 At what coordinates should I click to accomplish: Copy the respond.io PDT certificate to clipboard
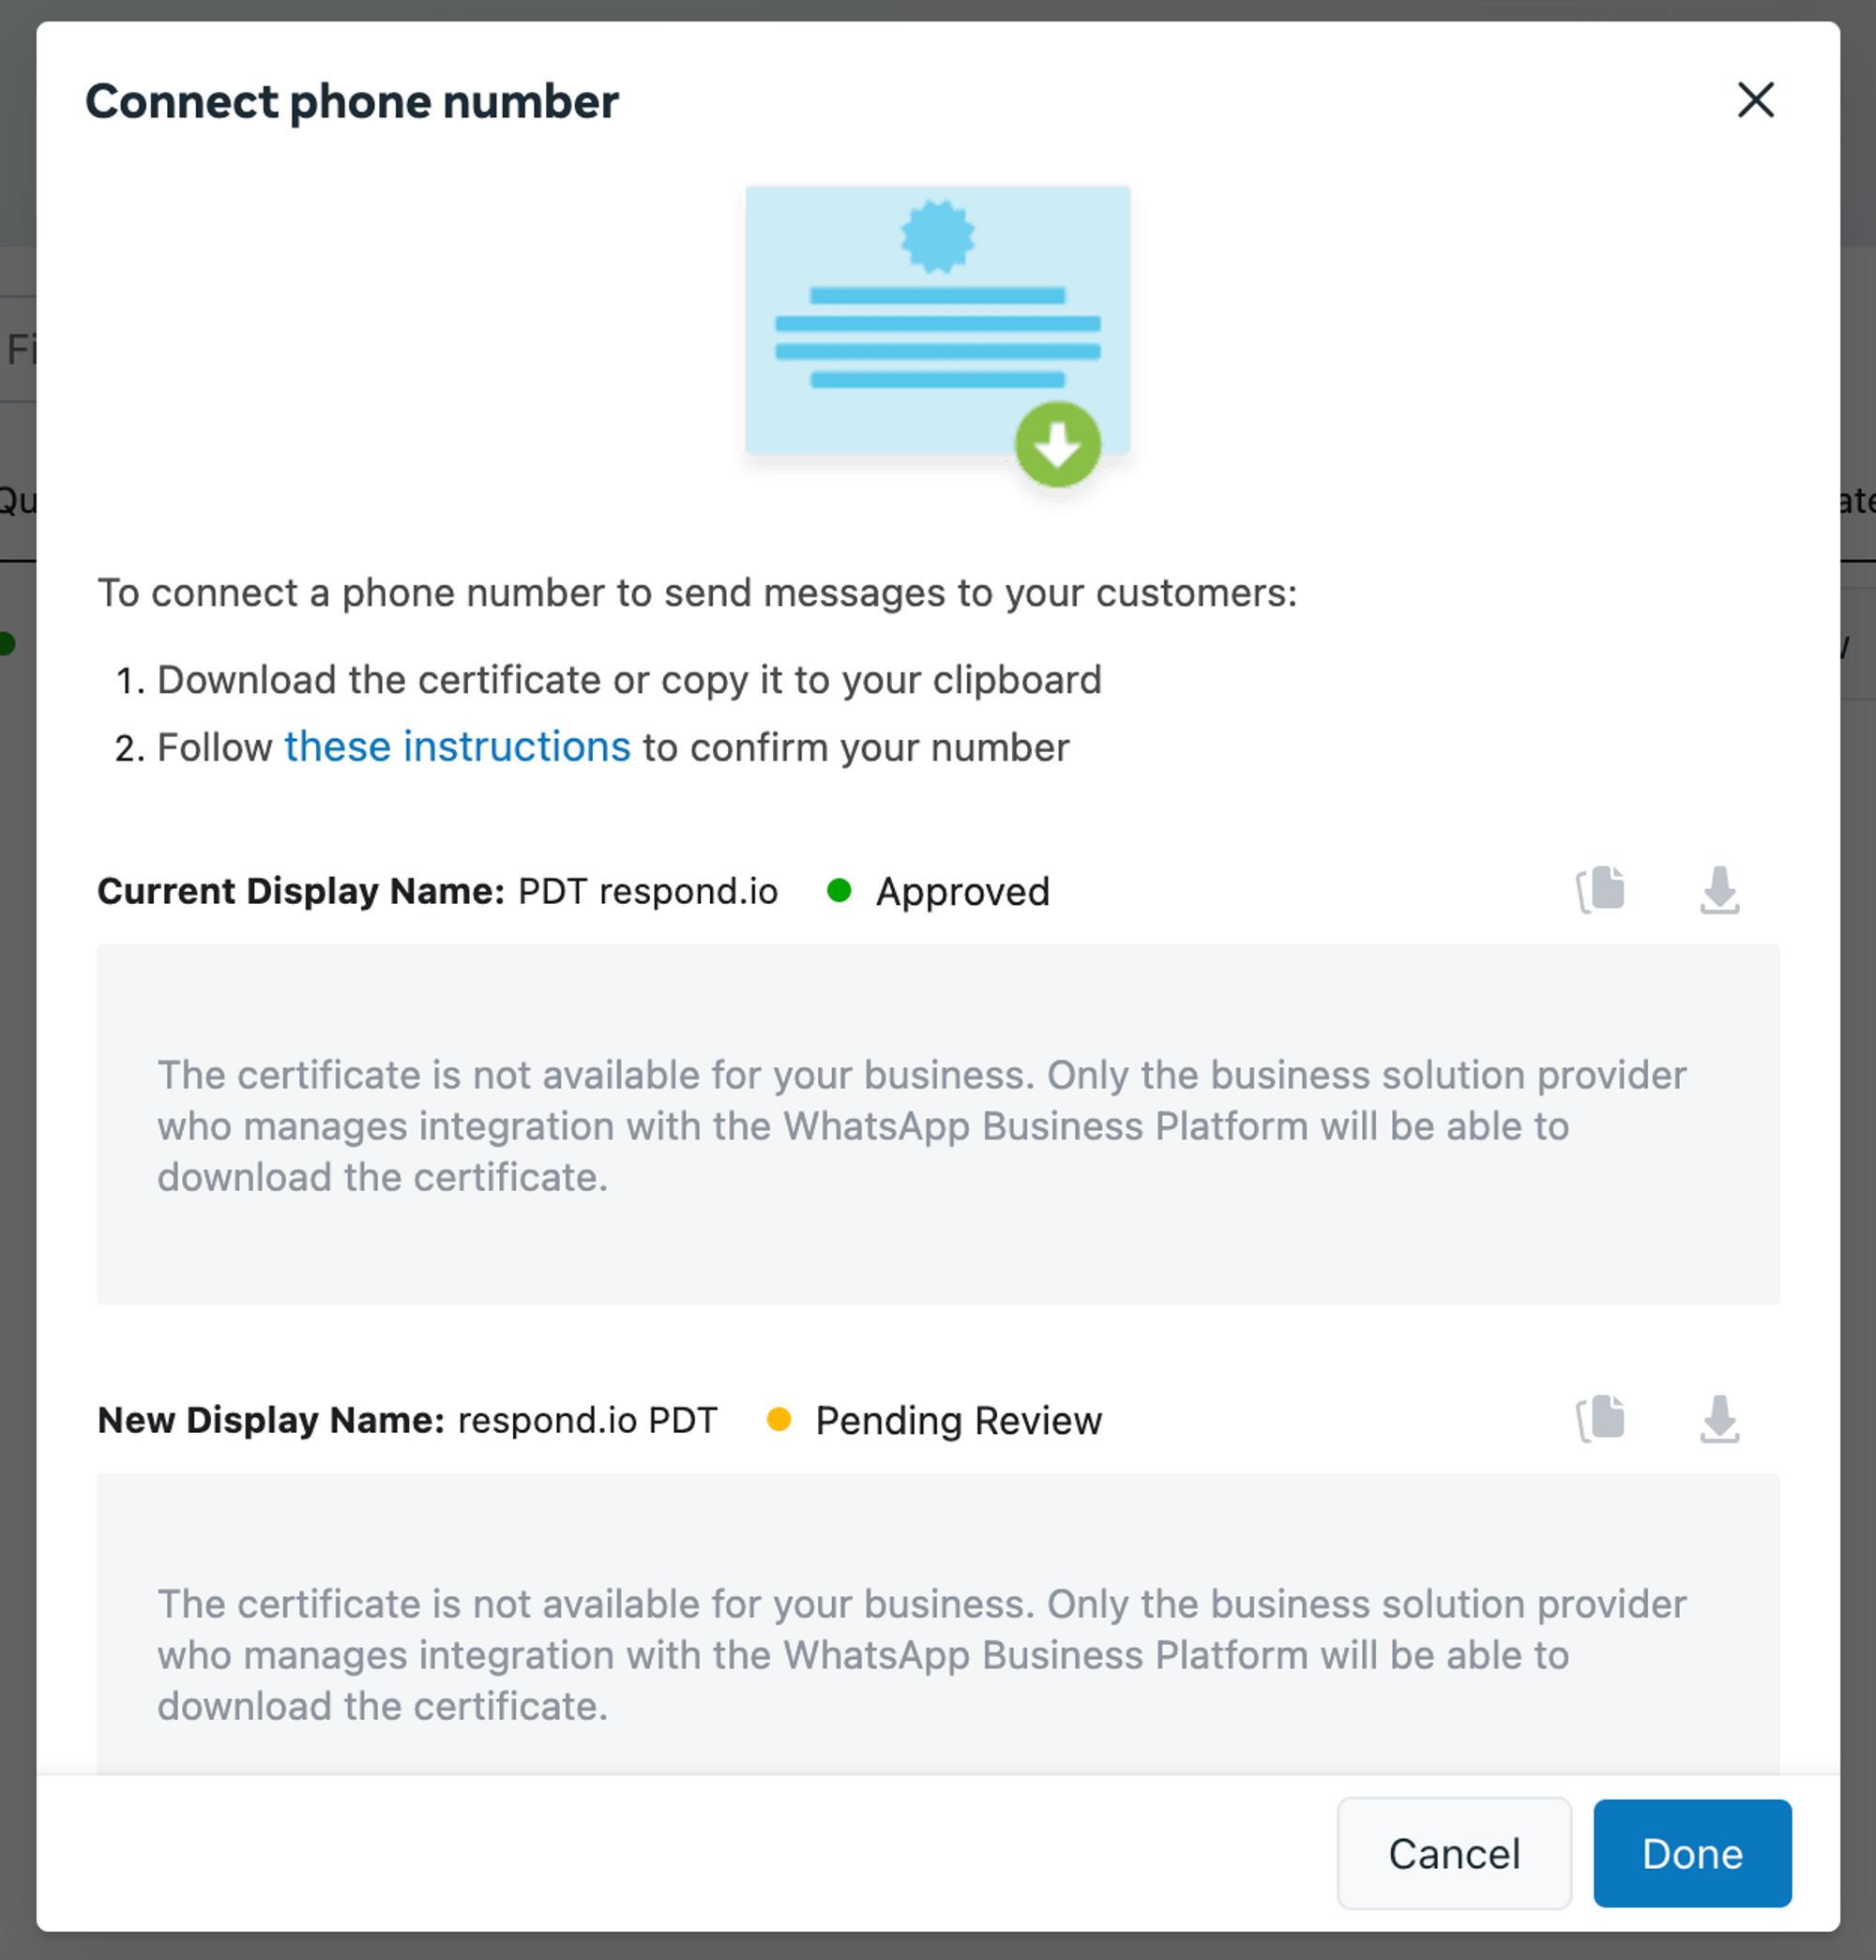point(1601,1418)
